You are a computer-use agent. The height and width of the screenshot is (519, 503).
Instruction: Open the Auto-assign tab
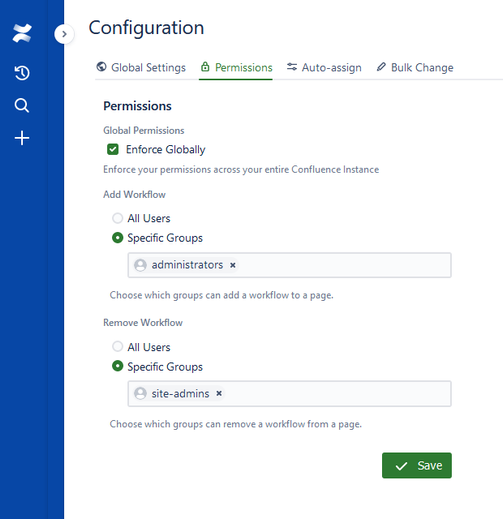tap(324, 68)
